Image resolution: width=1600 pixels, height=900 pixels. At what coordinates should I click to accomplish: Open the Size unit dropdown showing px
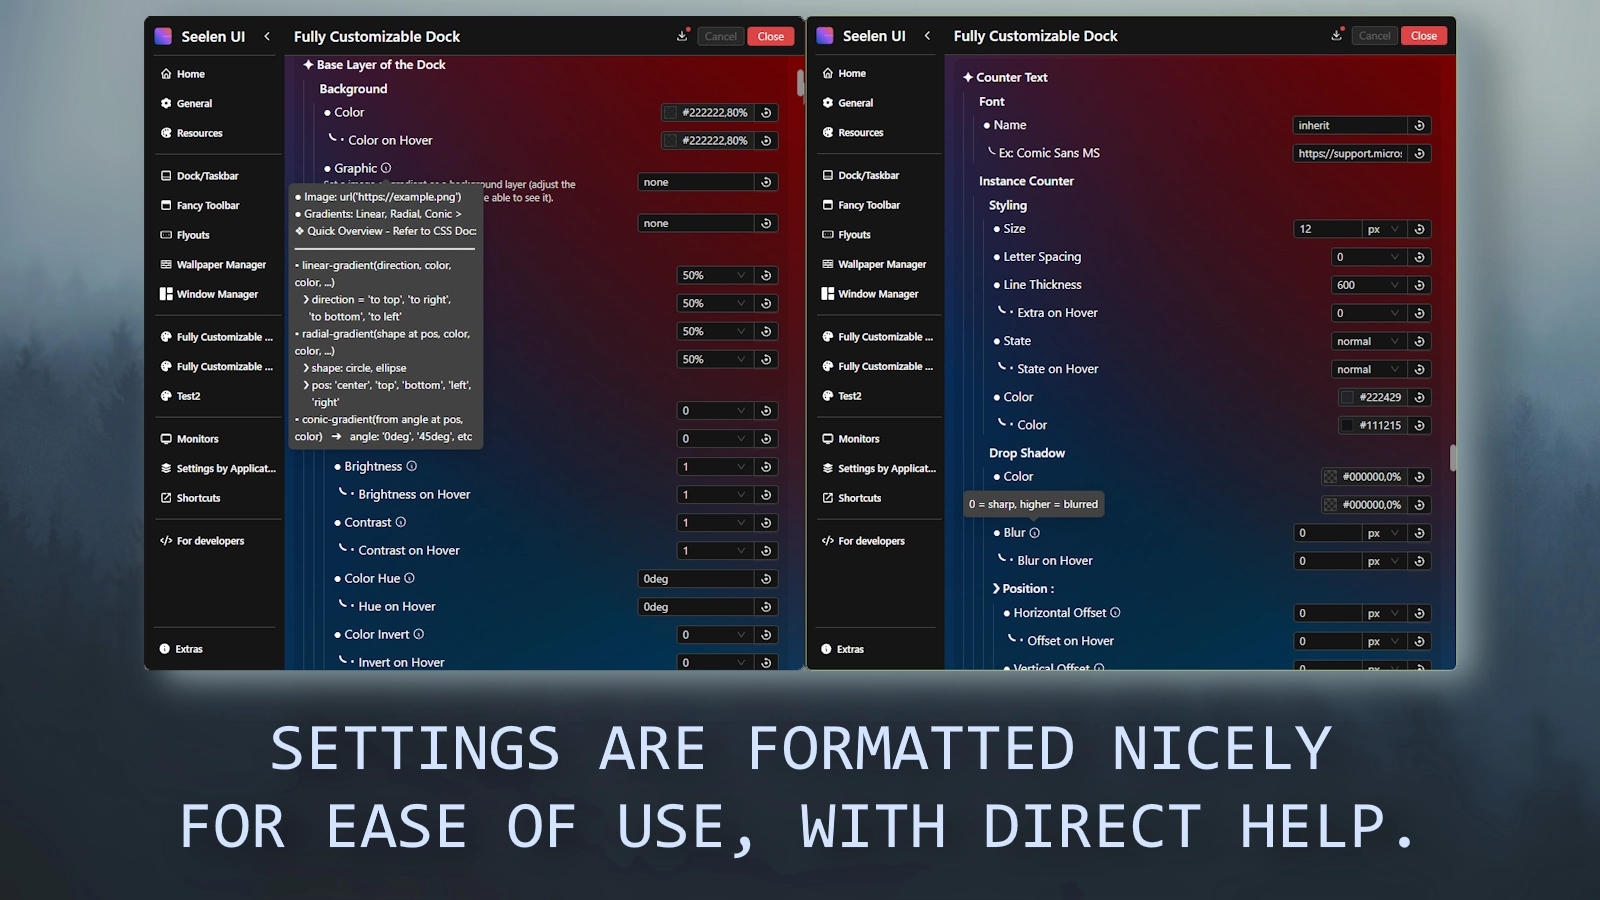(x=1381, y=229)
